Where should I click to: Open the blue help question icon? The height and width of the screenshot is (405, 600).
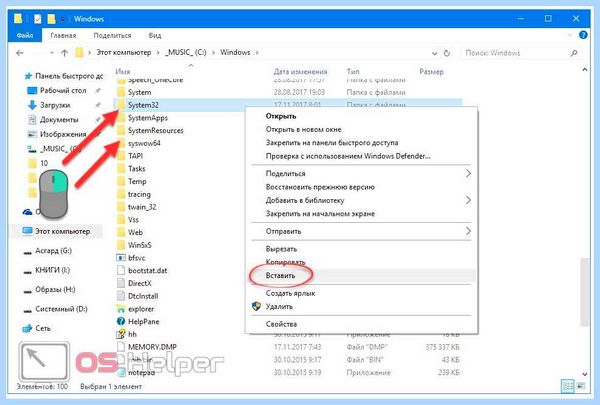(583, 35)
